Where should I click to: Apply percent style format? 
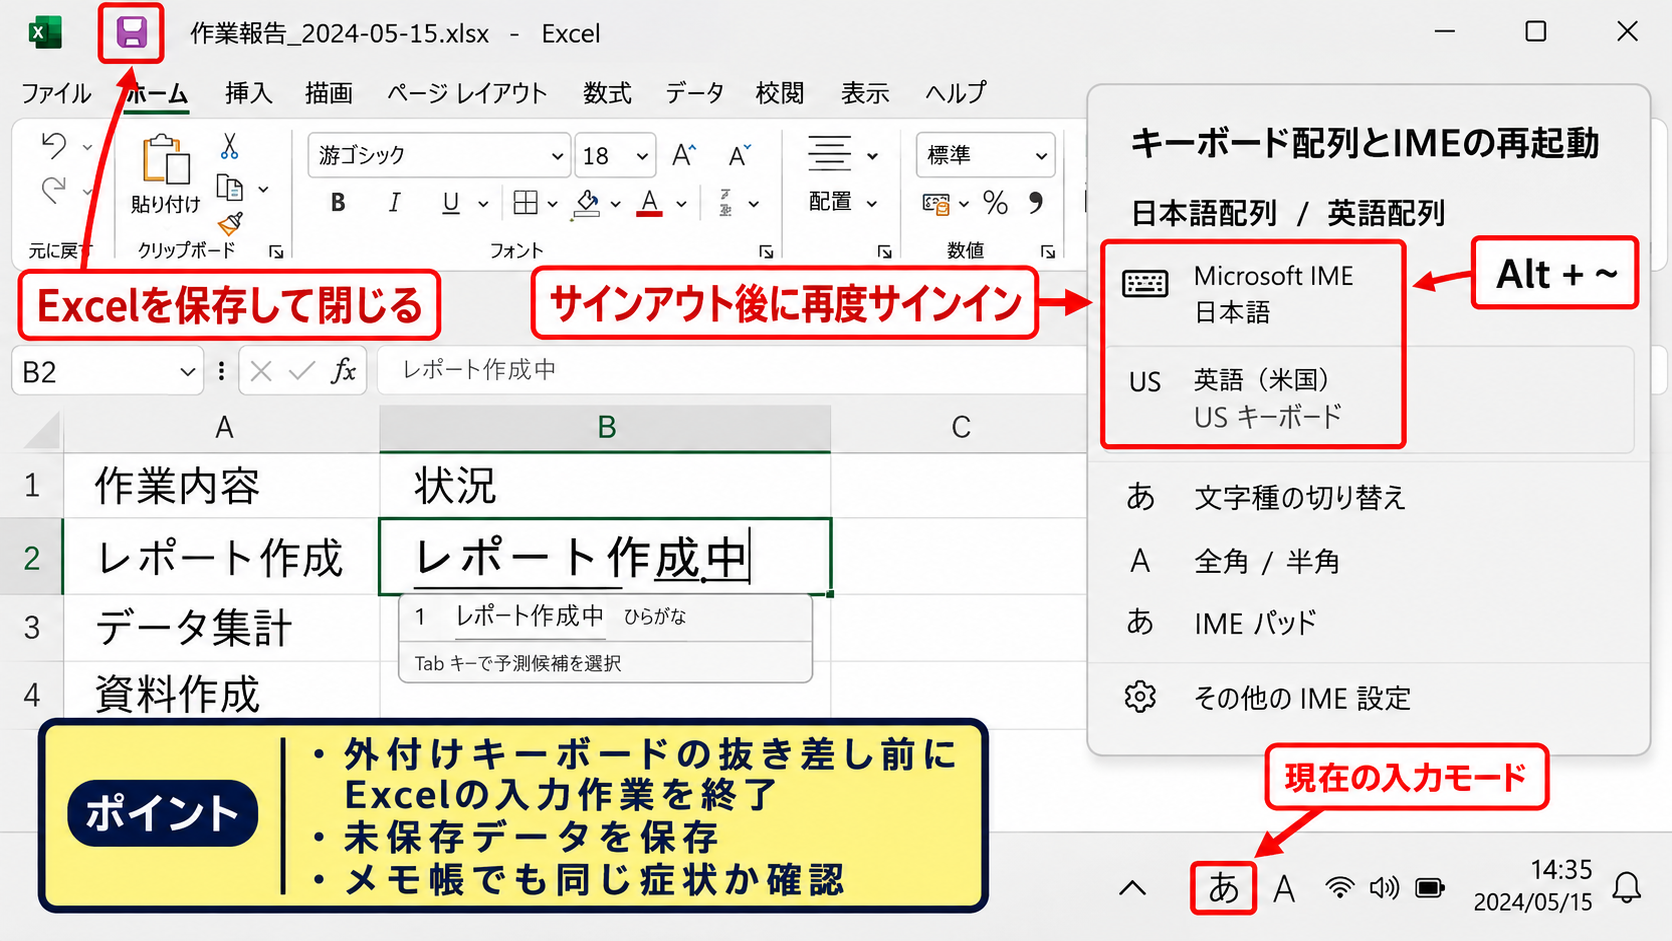click(x=995, y=203)
